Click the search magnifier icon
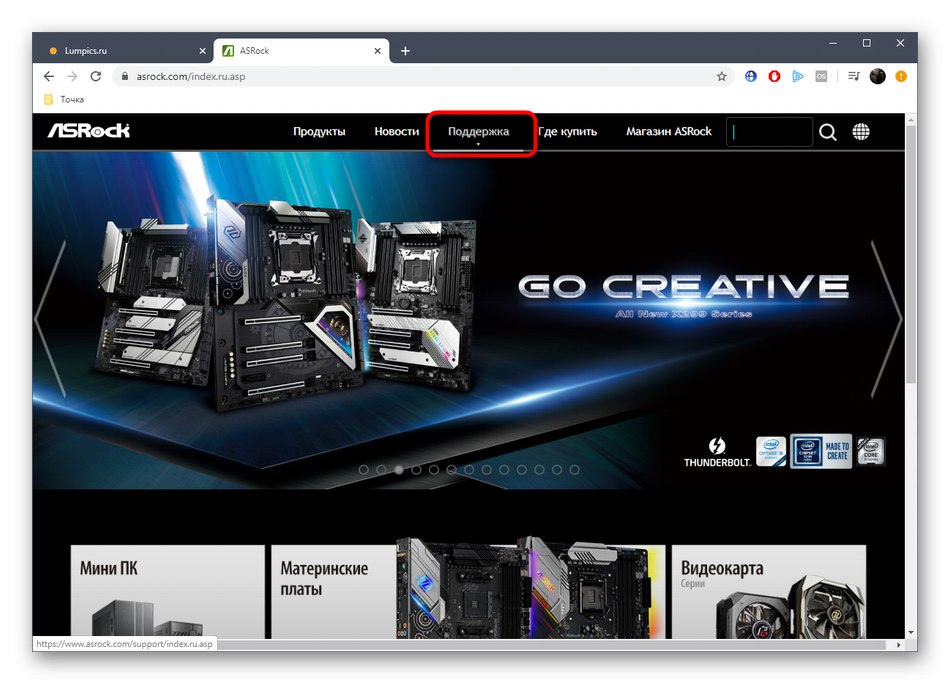Screen dimensions: 950x684 point(828,132)
